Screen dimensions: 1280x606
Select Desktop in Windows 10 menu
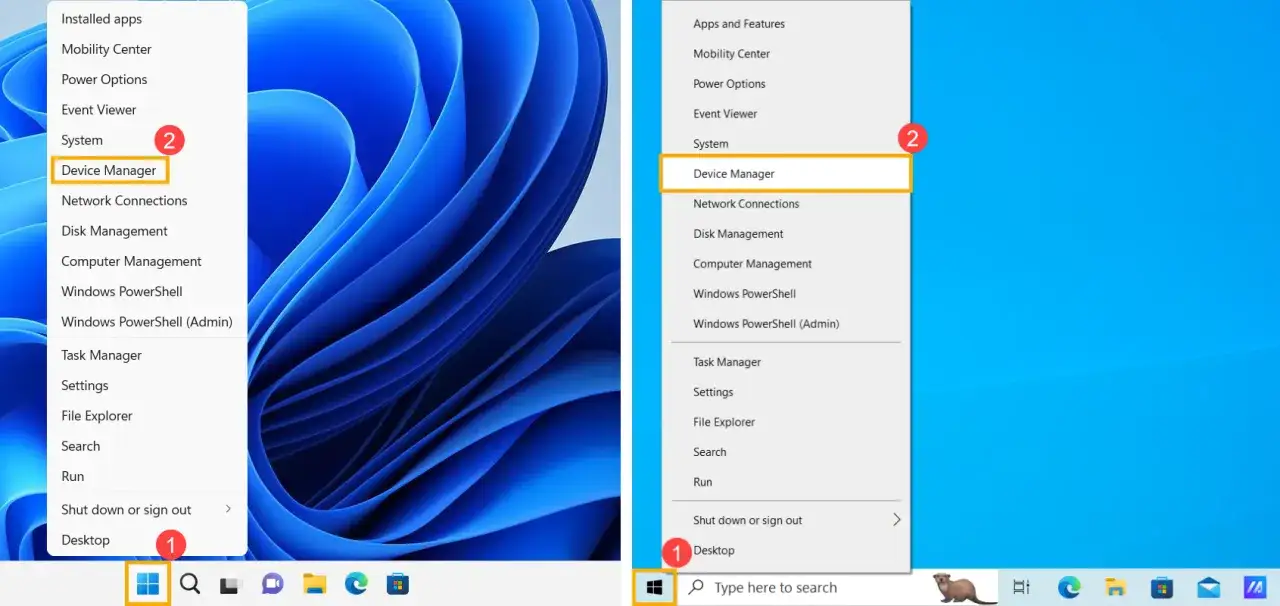(x=786, y=550)
